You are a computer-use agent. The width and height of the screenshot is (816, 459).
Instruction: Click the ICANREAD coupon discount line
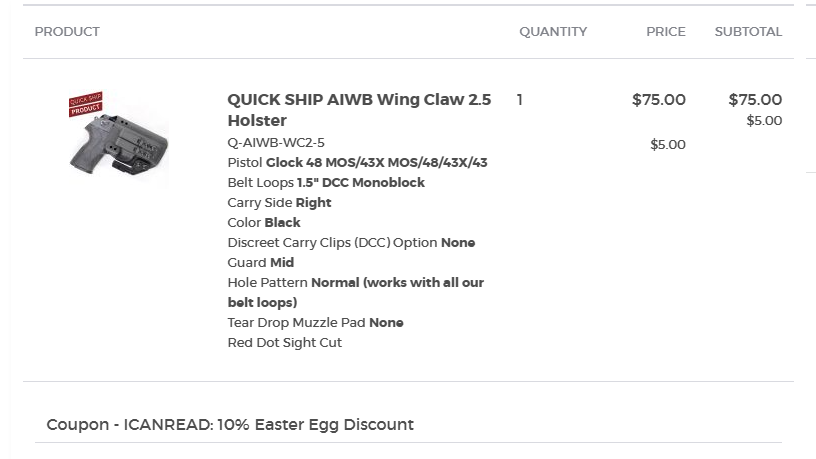click(x=230, y=425)
